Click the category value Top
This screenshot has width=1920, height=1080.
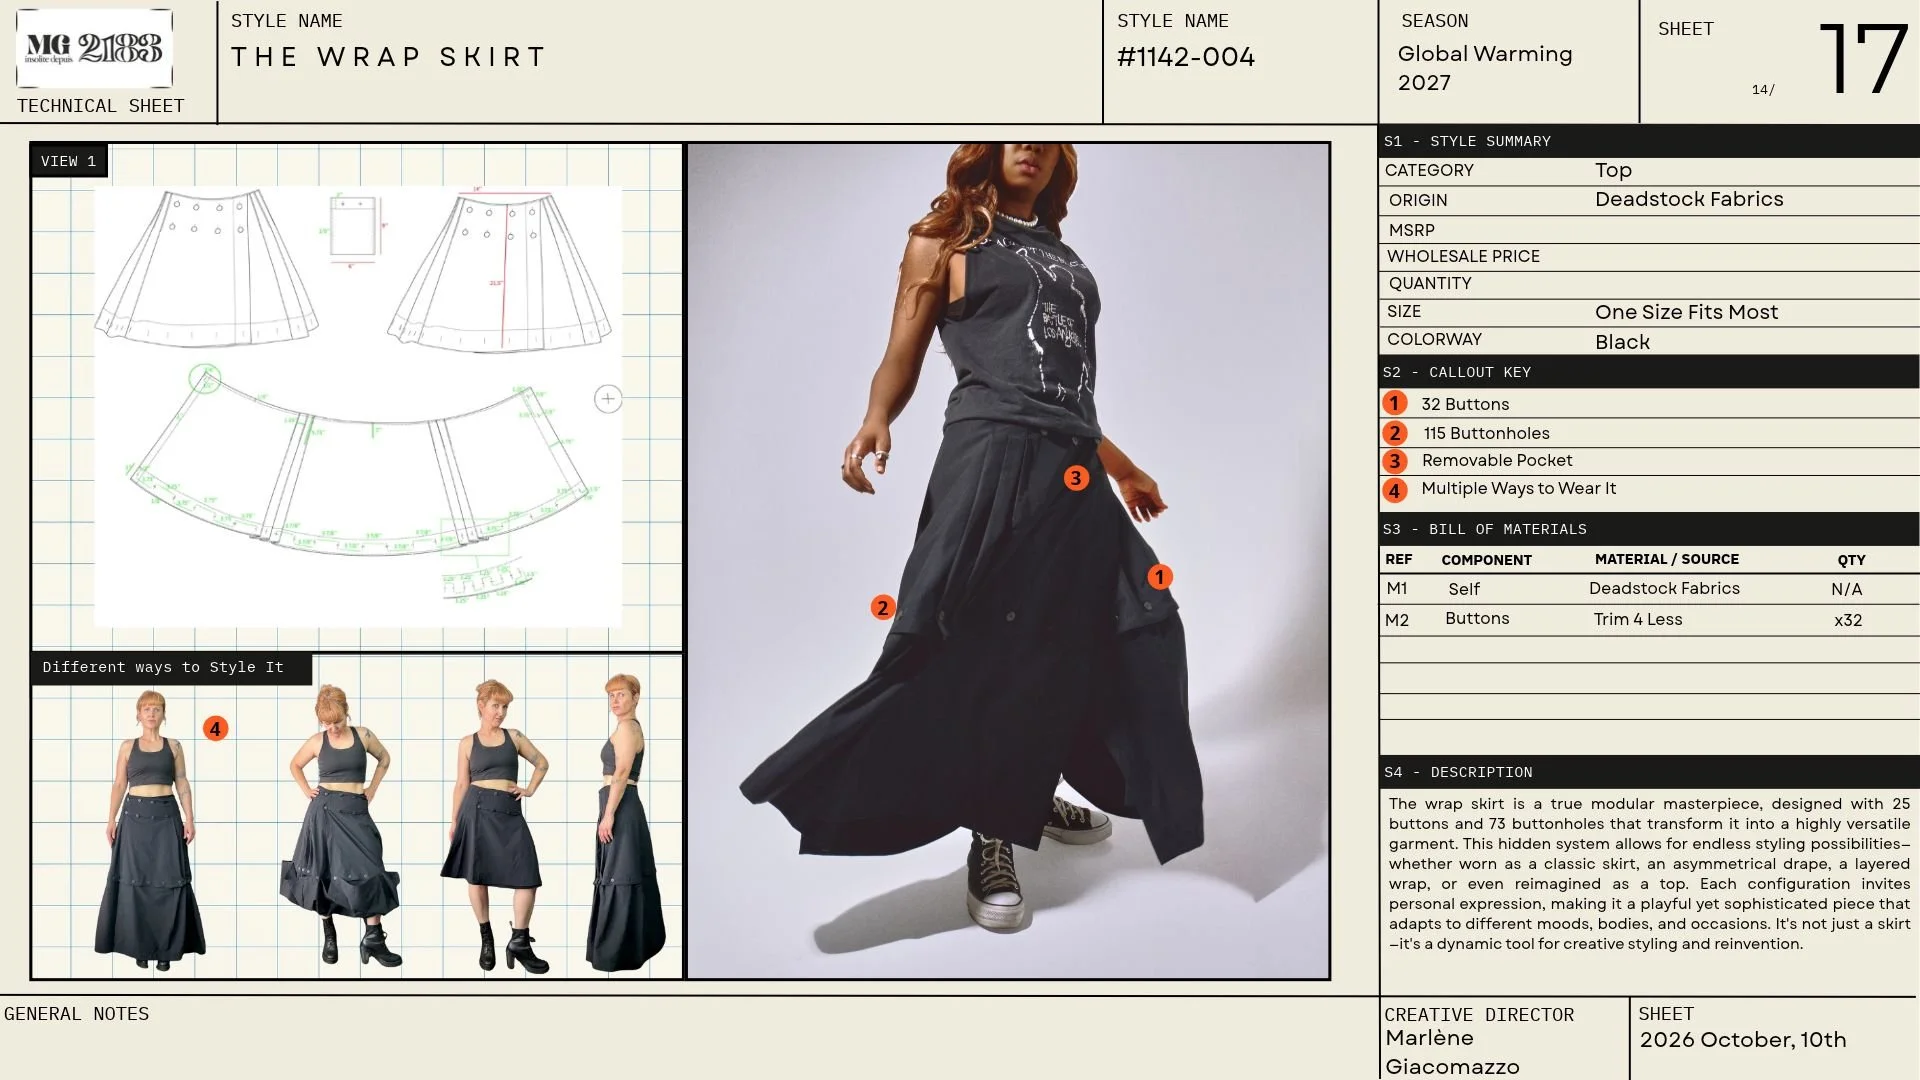tap(1613, 170)
